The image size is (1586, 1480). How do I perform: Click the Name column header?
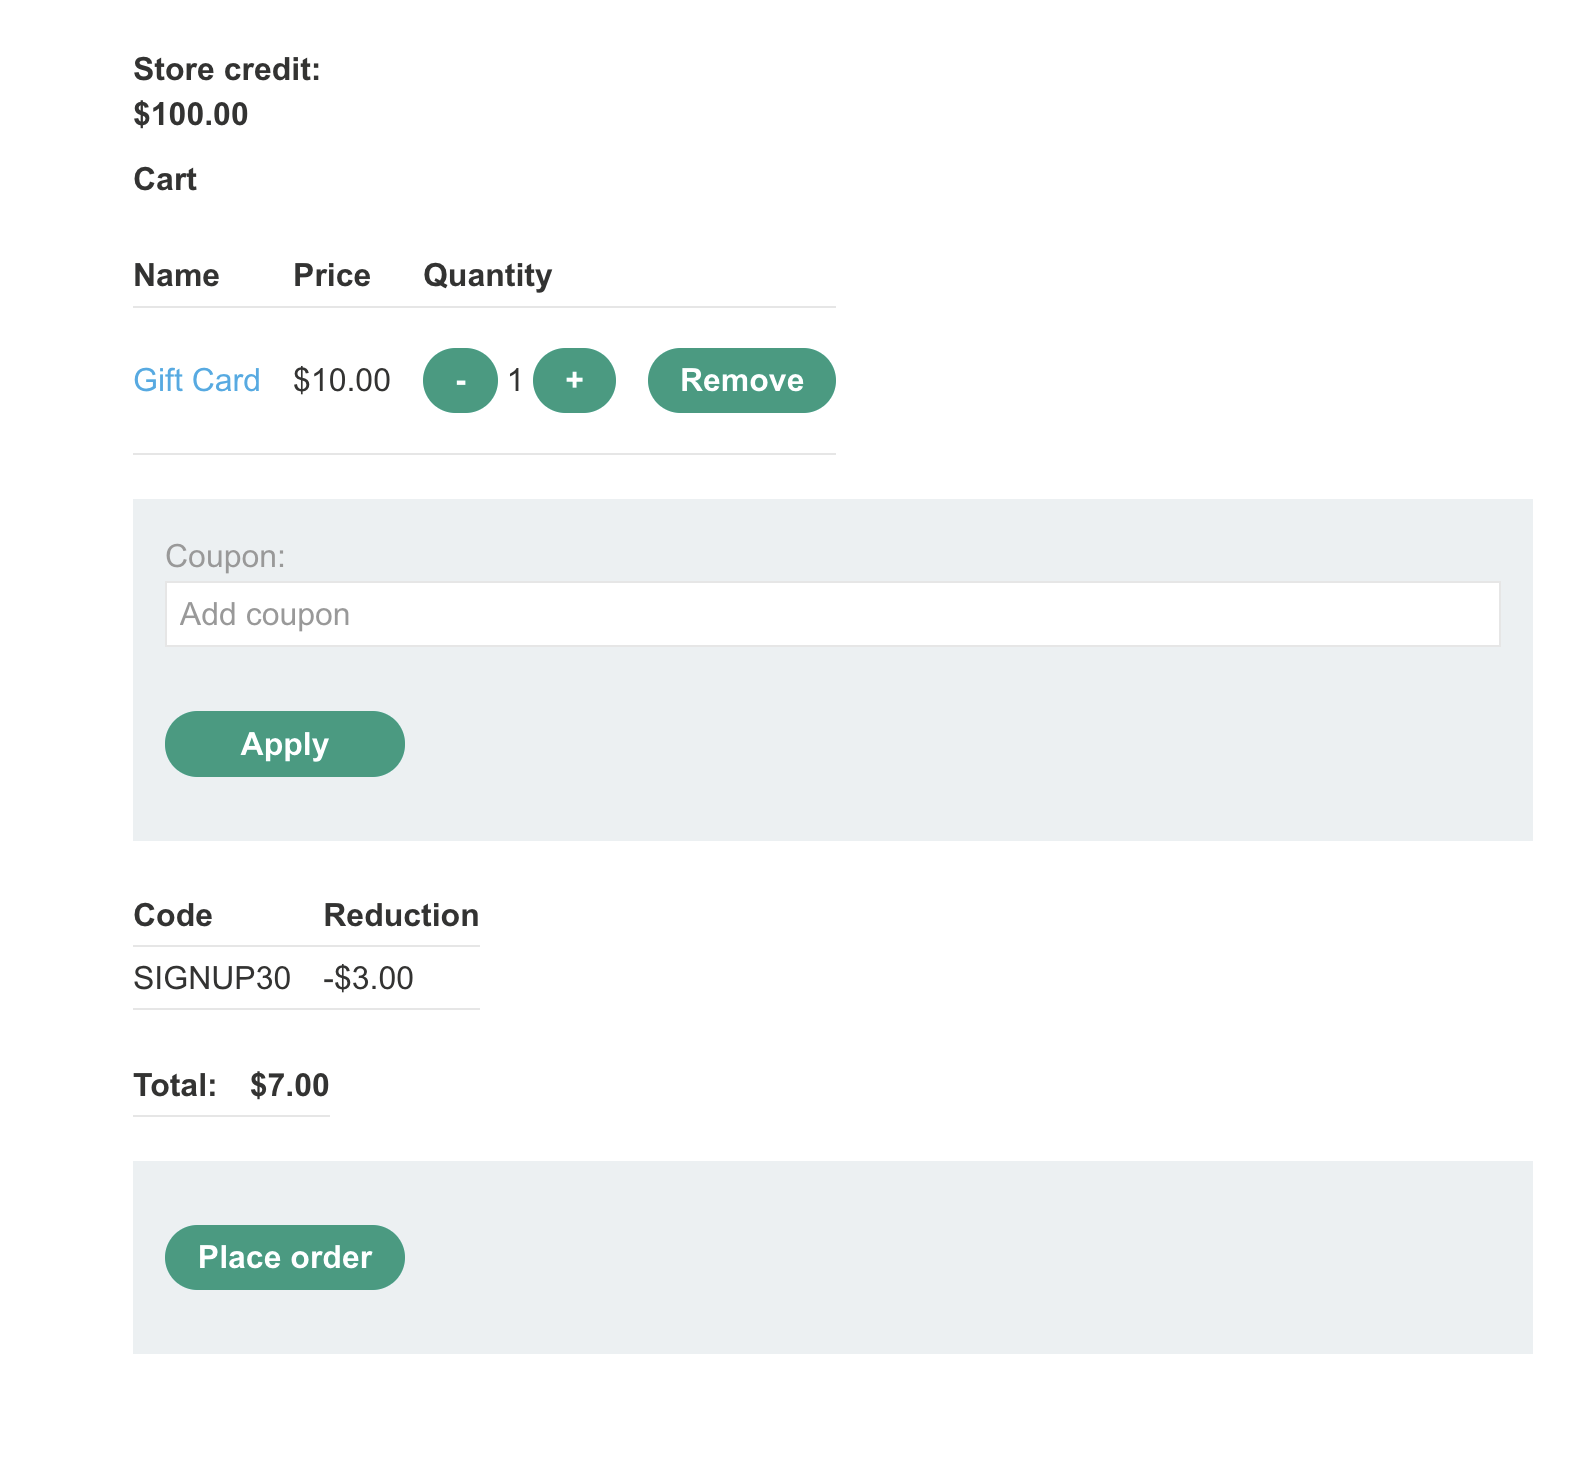176,275
